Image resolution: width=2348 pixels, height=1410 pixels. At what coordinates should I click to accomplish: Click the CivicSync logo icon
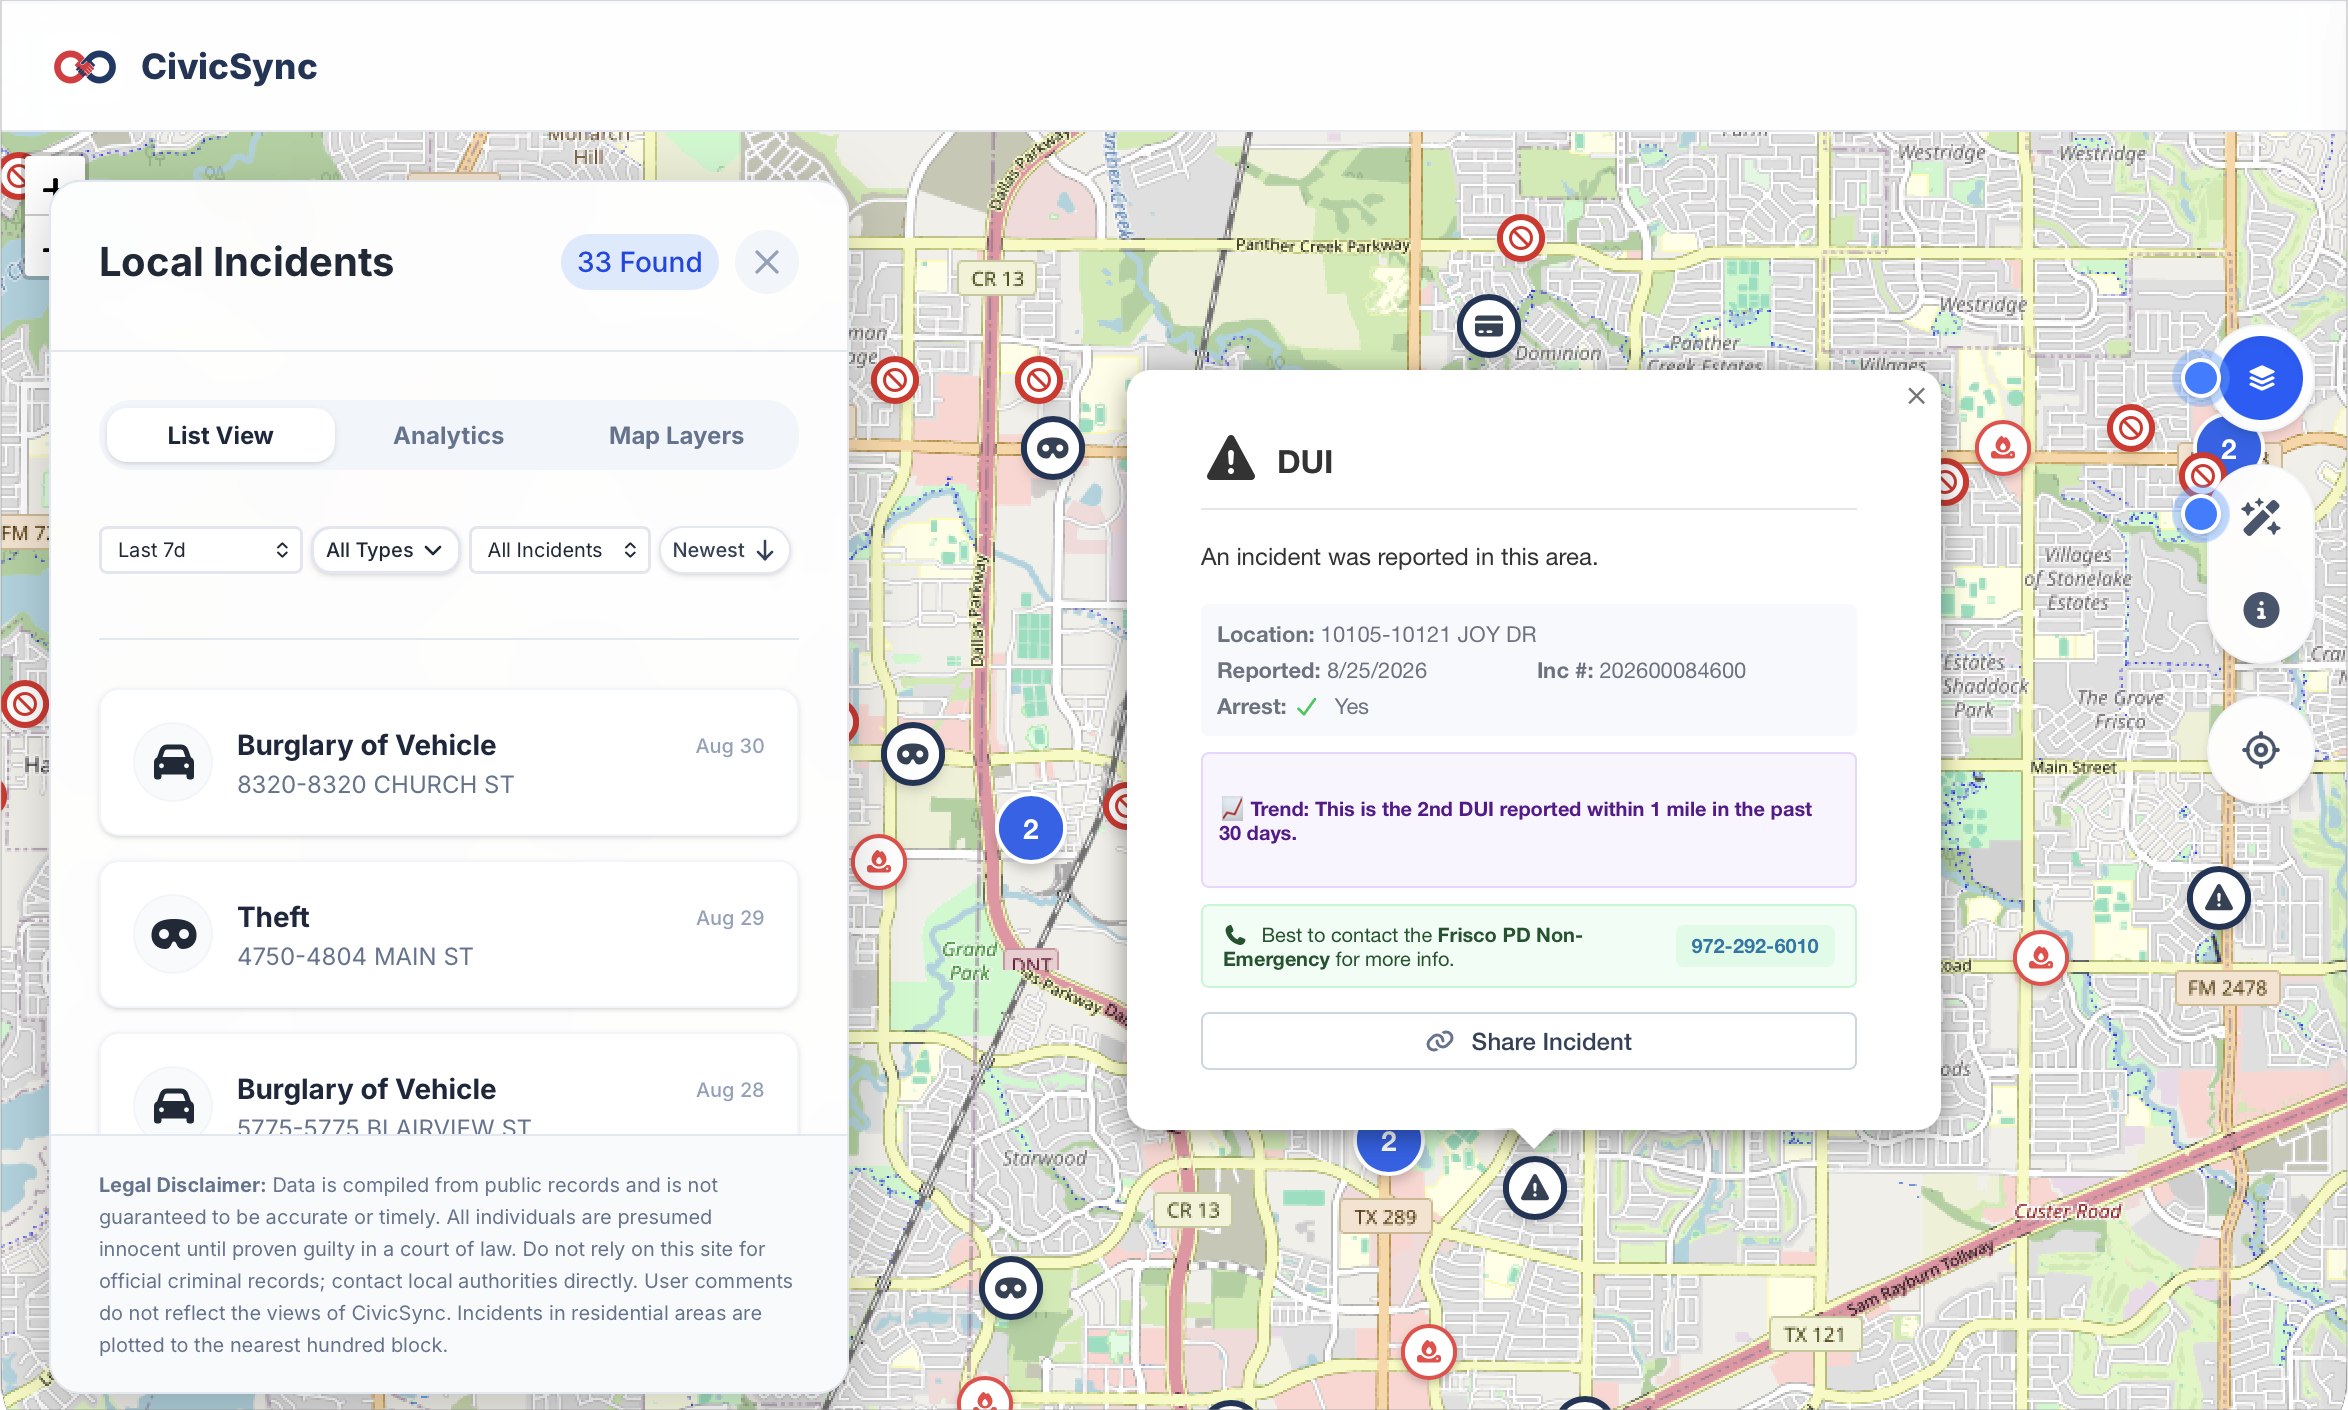[x=85, y=67]
